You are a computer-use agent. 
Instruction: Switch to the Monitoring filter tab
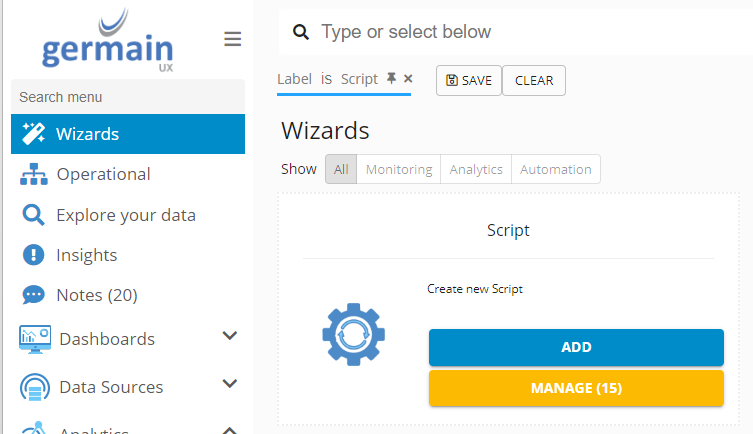point(399,169)
